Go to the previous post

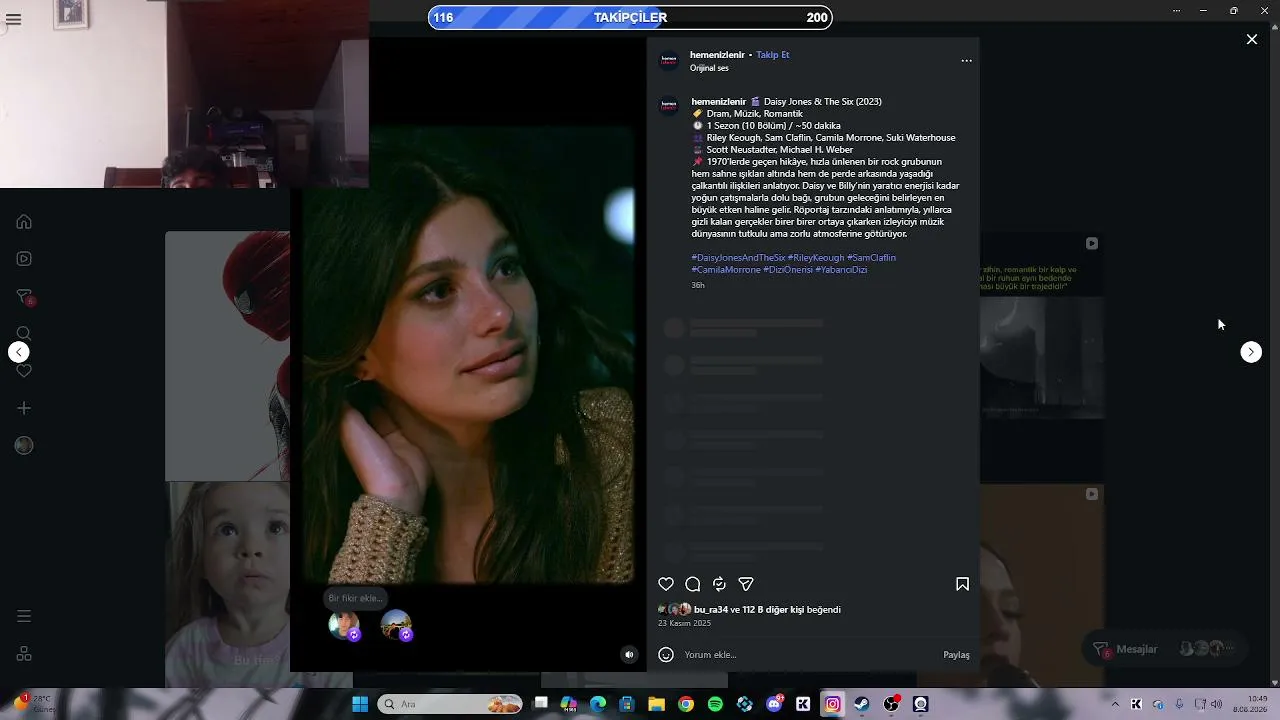(19, 352)
